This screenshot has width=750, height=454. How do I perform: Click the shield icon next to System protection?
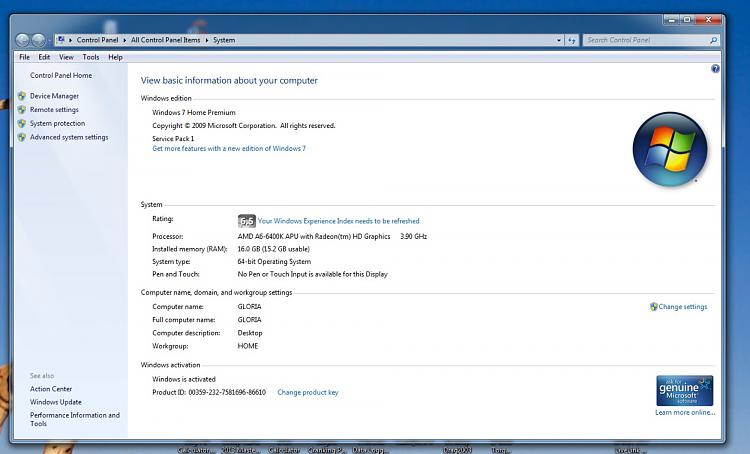coord(22,123)
